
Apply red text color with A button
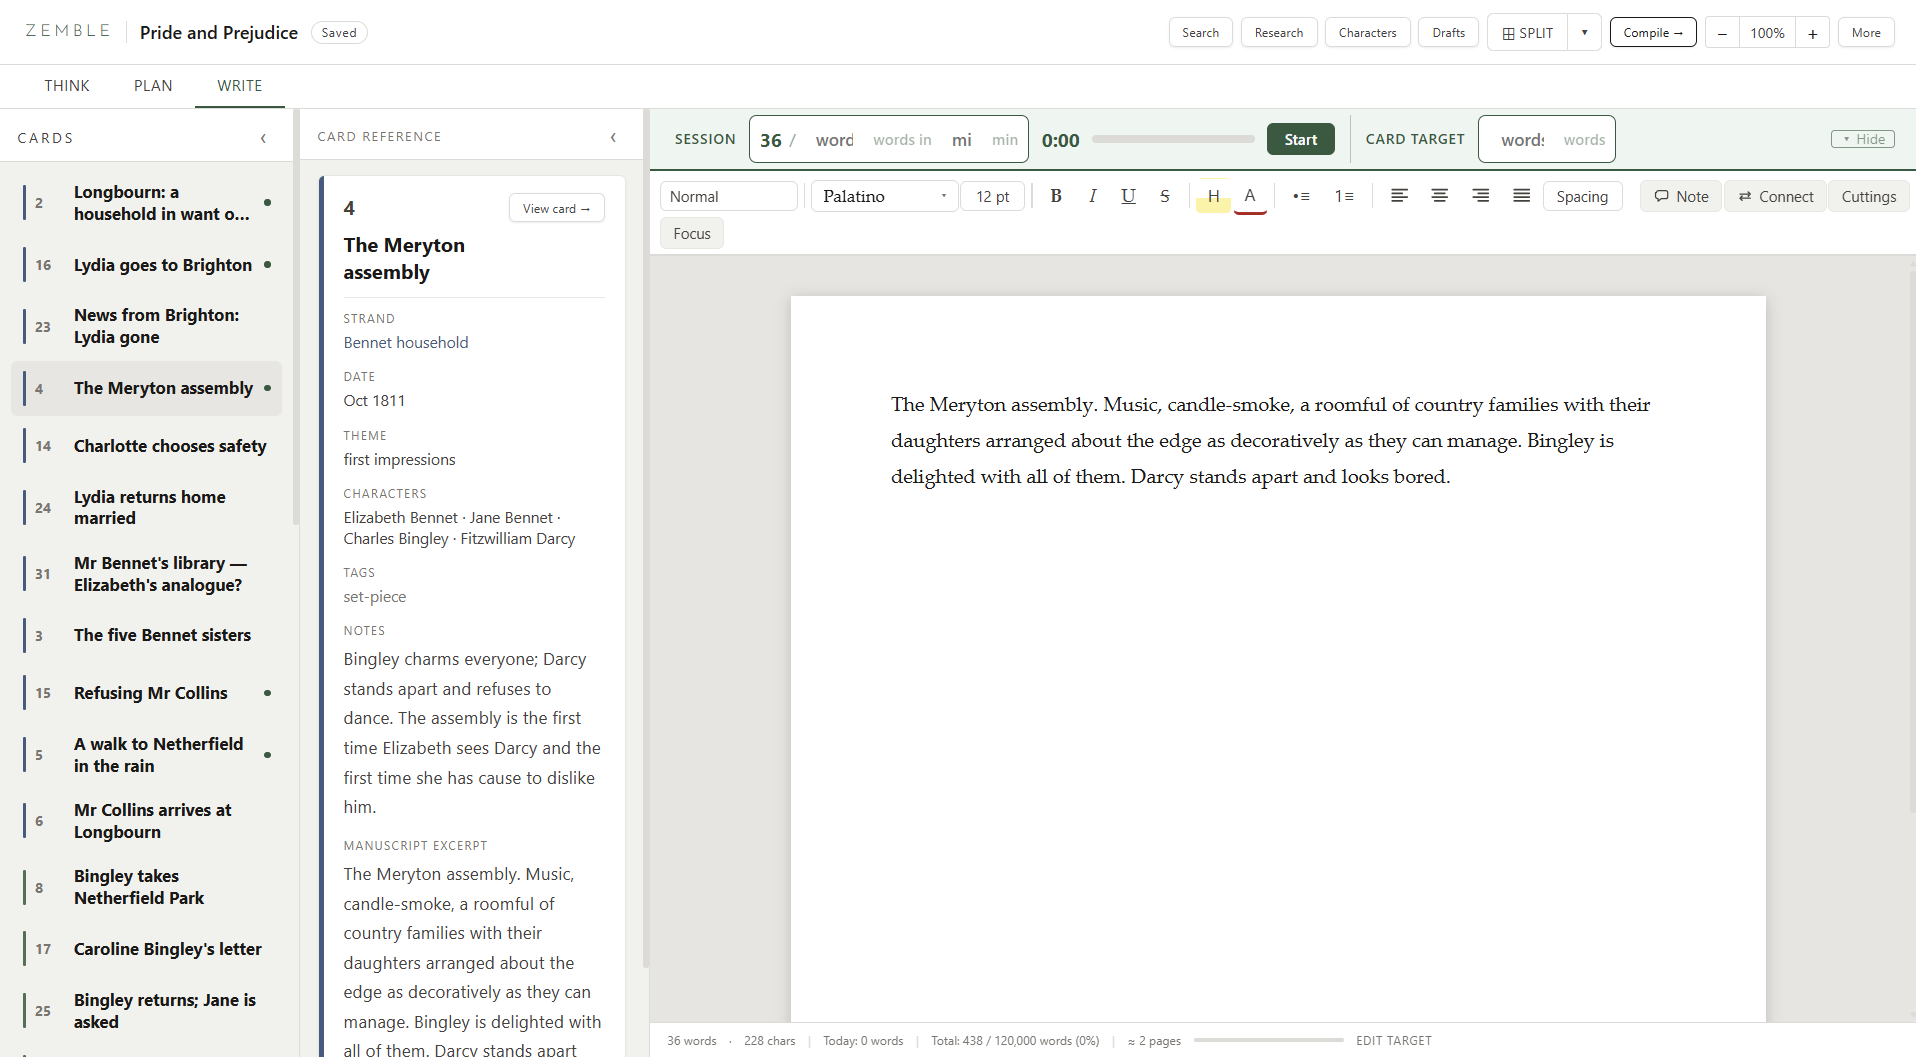tap(1250, 196)
